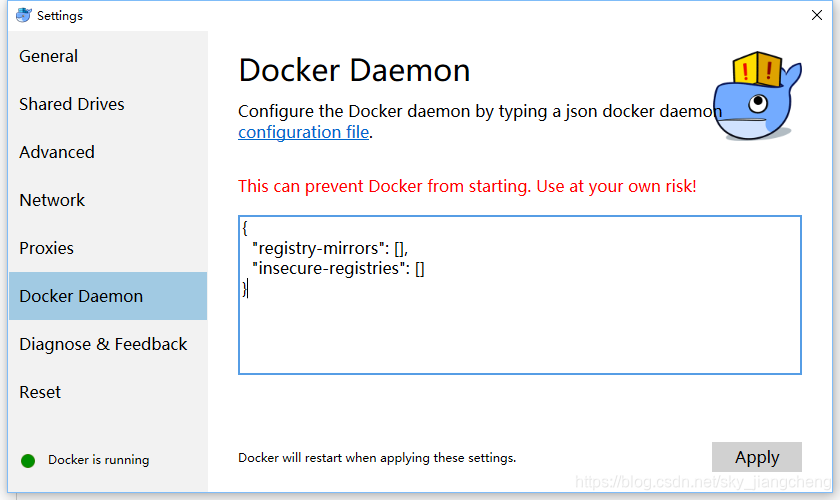Click the Docker whale title bar icon
This screenshot has height=500, width=840.
[x=24, y=15]
